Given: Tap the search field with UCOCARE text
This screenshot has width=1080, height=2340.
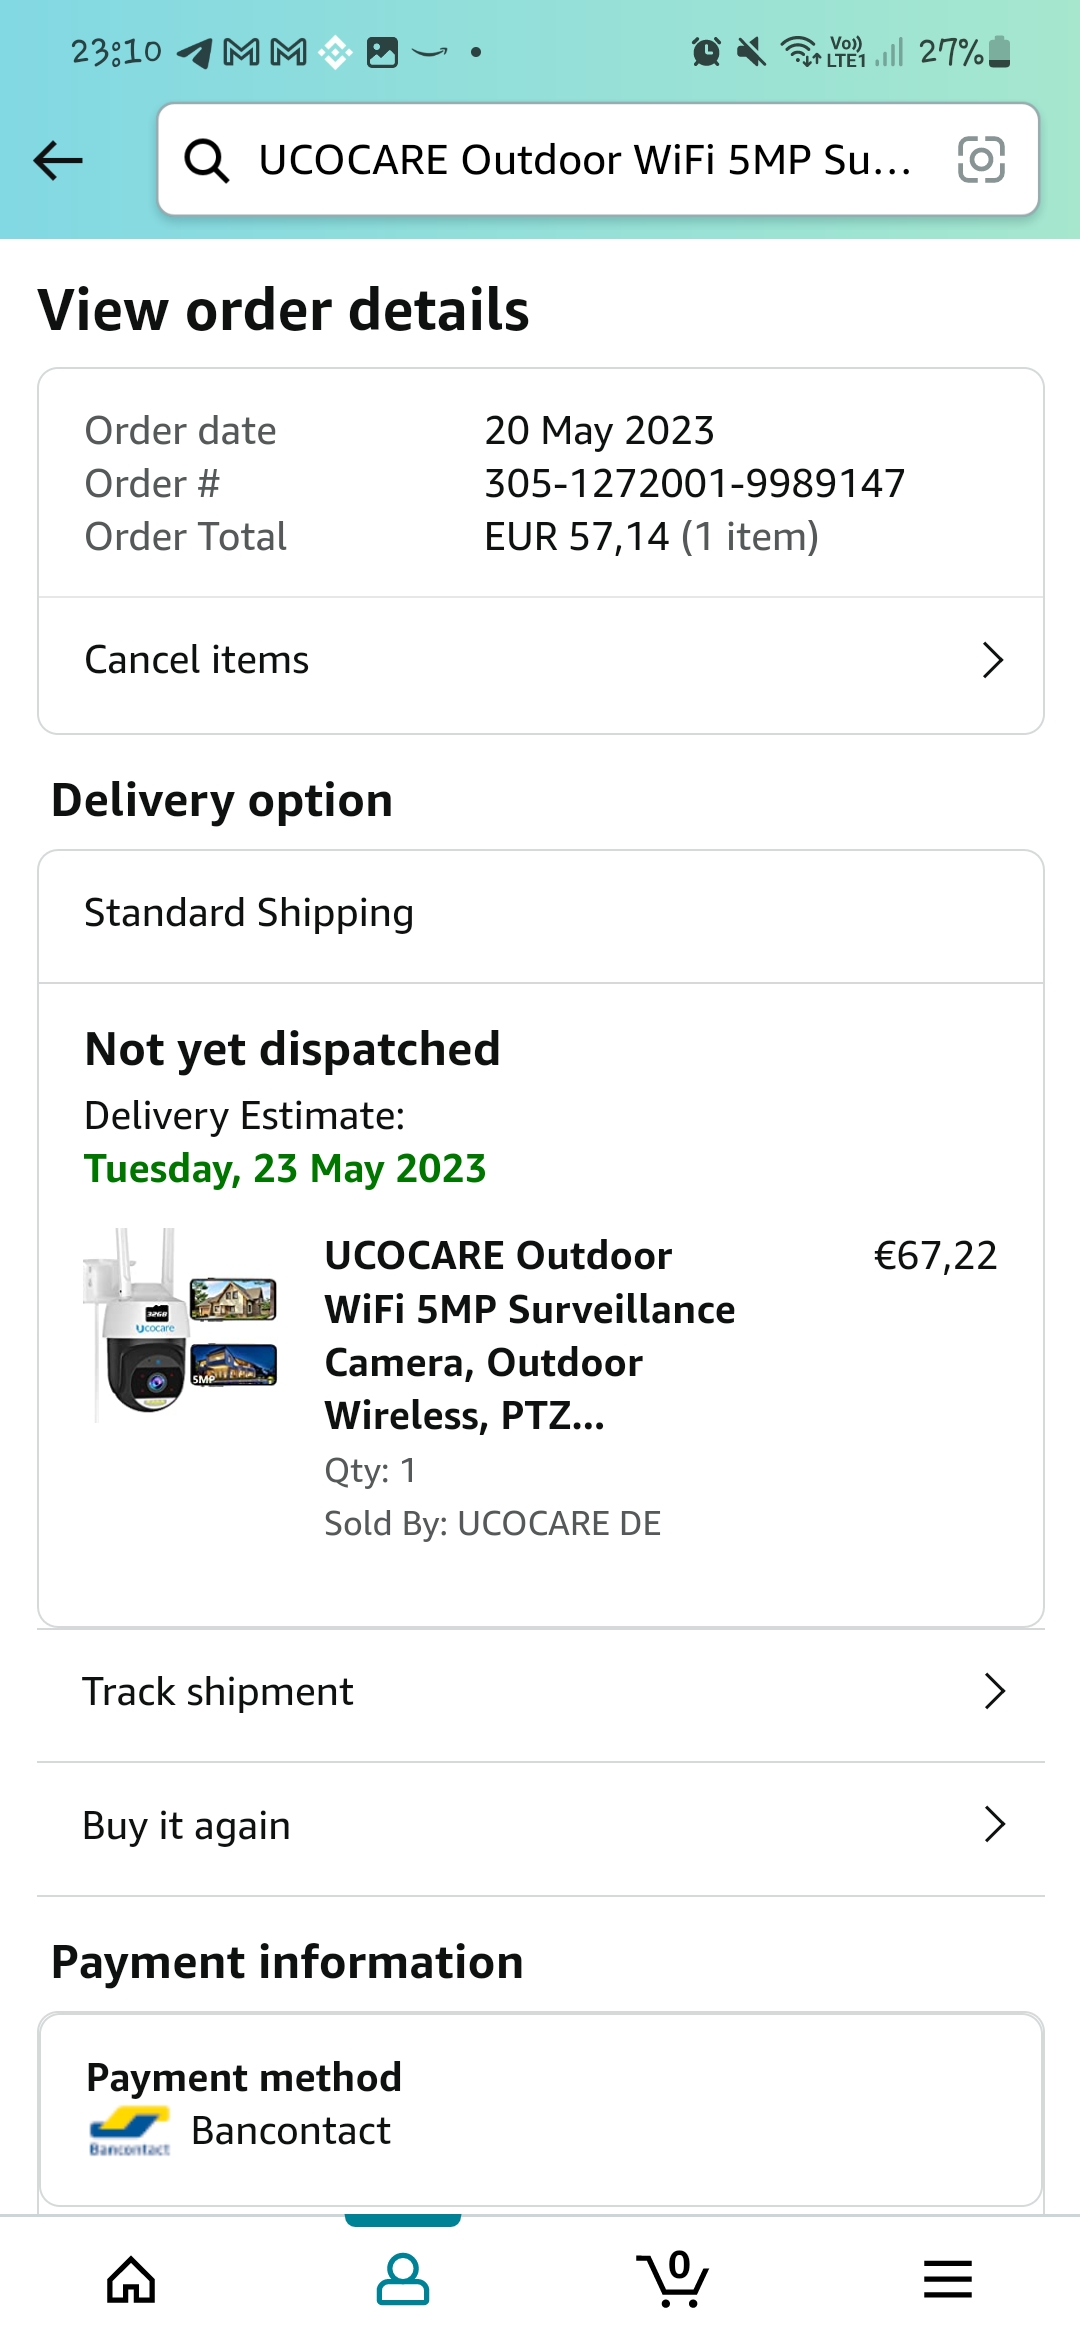Looking at the screenshot, I should coord(585,160).
